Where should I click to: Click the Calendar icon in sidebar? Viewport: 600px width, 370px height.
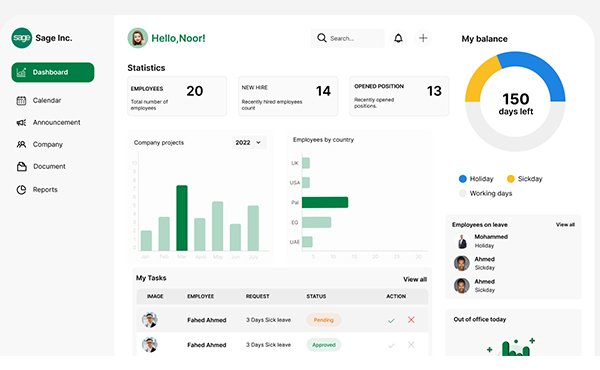pyautogui.click(x=21, y=101)
